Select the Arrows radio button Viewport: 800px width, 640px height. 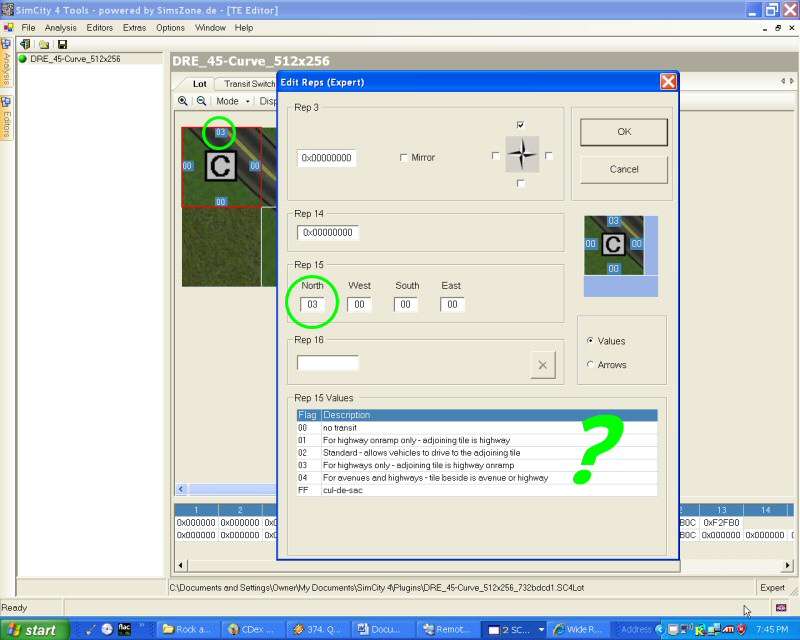590,364
